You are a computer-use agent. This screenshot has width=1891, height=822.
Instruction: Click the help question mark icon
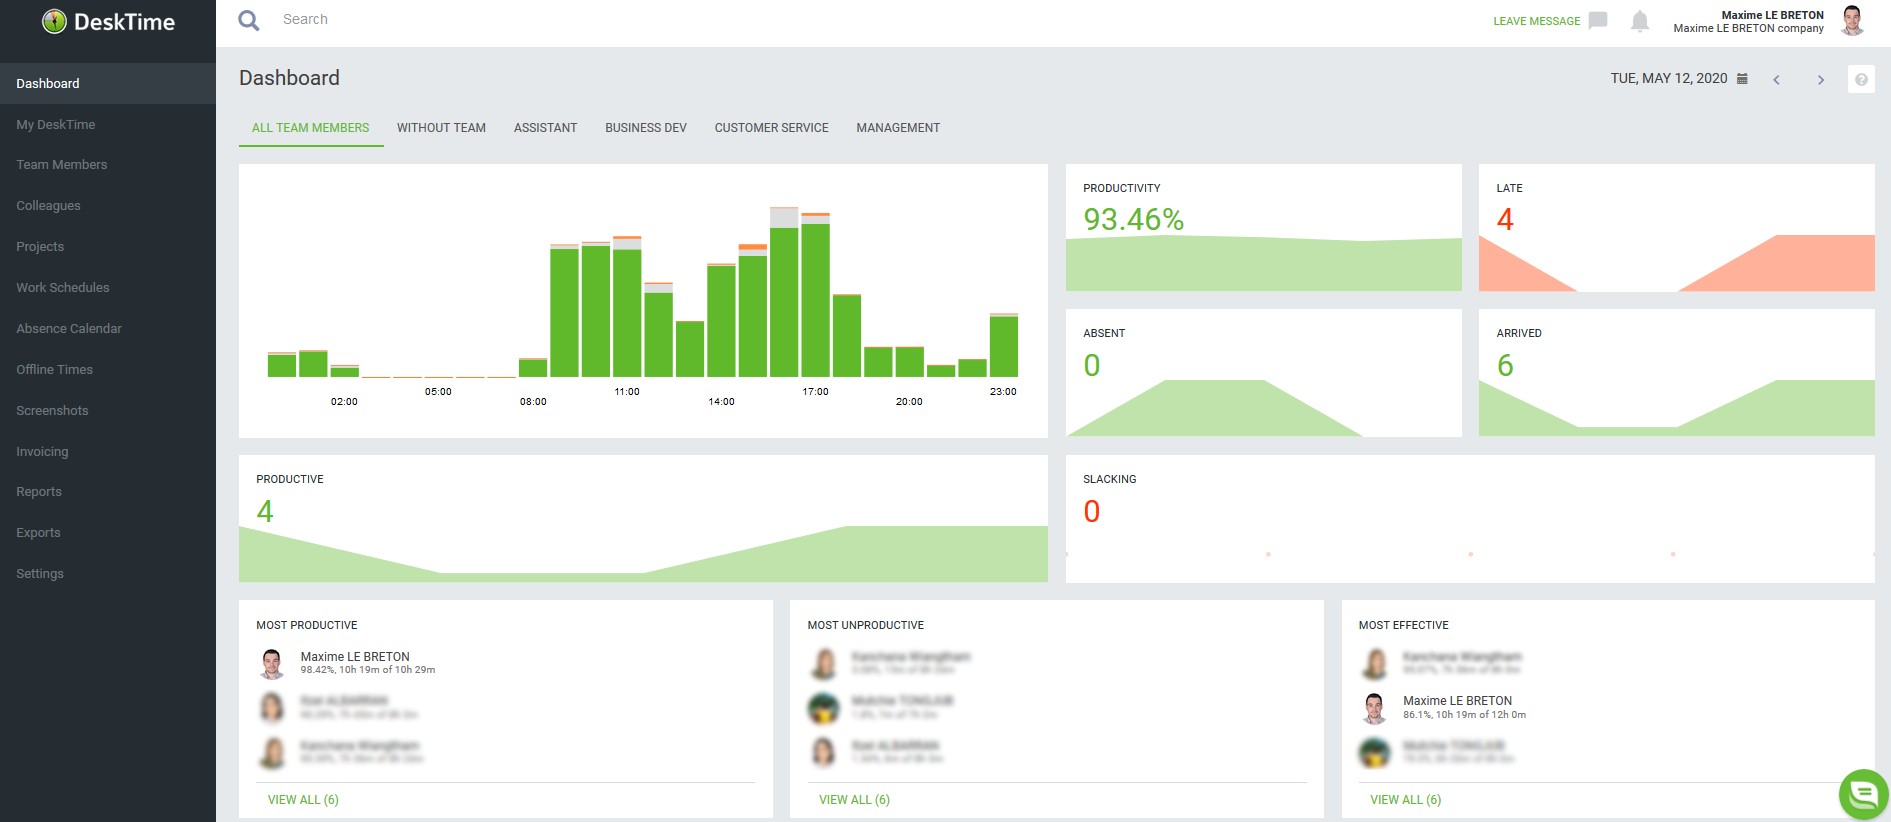[1861, 79]
